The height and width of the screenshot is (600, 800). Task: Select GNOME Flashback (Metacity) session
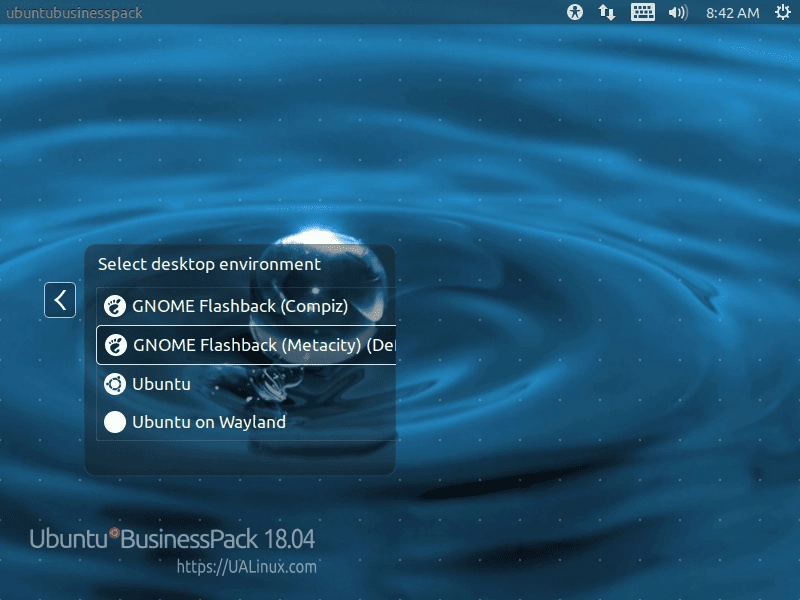[x=246, y=345]
